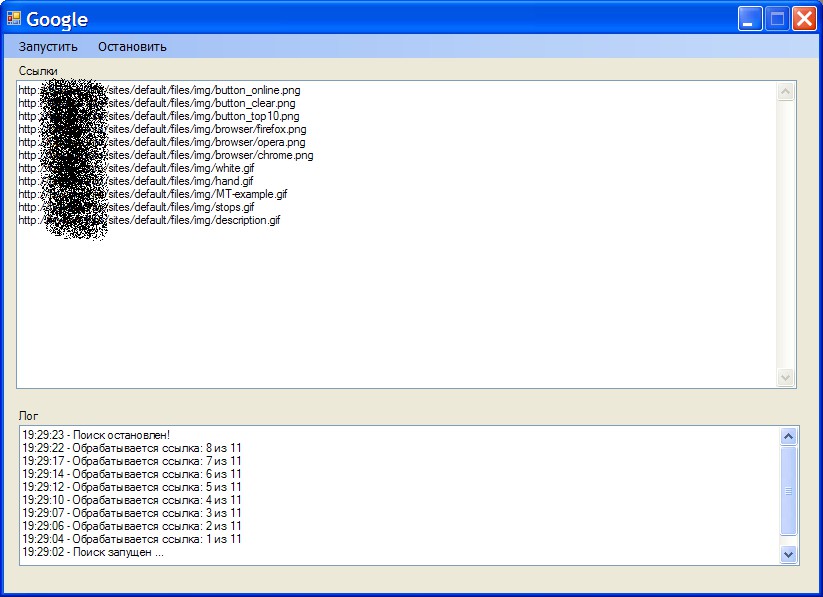The width and height of the screenshot is (823, 597).
Task: Minimize the Google window
Action: [x=750, y=19]
